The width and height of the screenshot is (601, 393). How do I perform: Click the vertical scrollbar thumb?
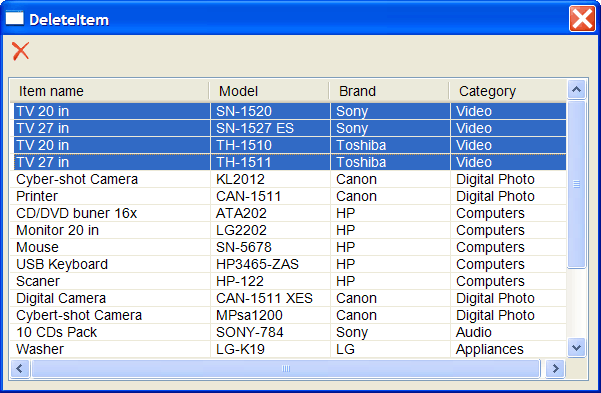576,184
